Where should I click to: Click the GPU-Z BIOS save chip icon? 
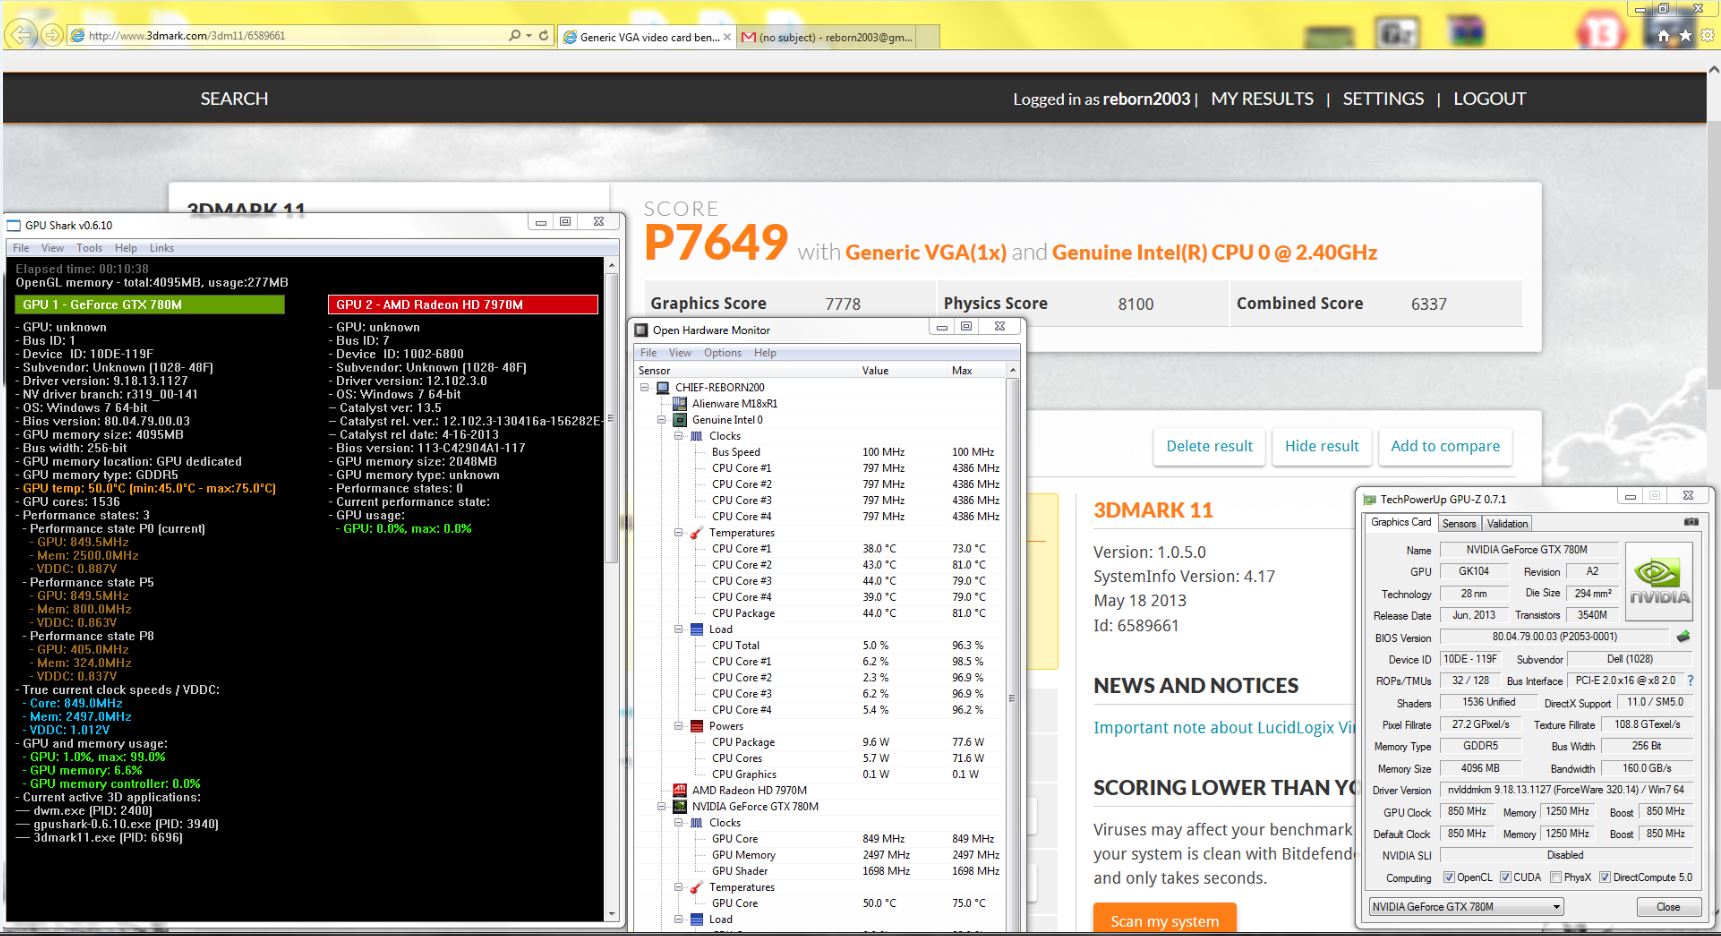tap(1683, 636)
